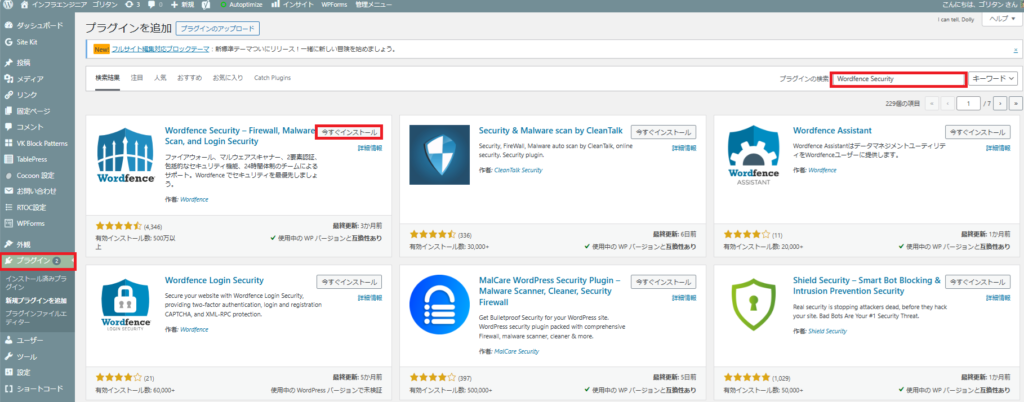
Task: Switch to the 注目 tab
Action: click(137, 78)
